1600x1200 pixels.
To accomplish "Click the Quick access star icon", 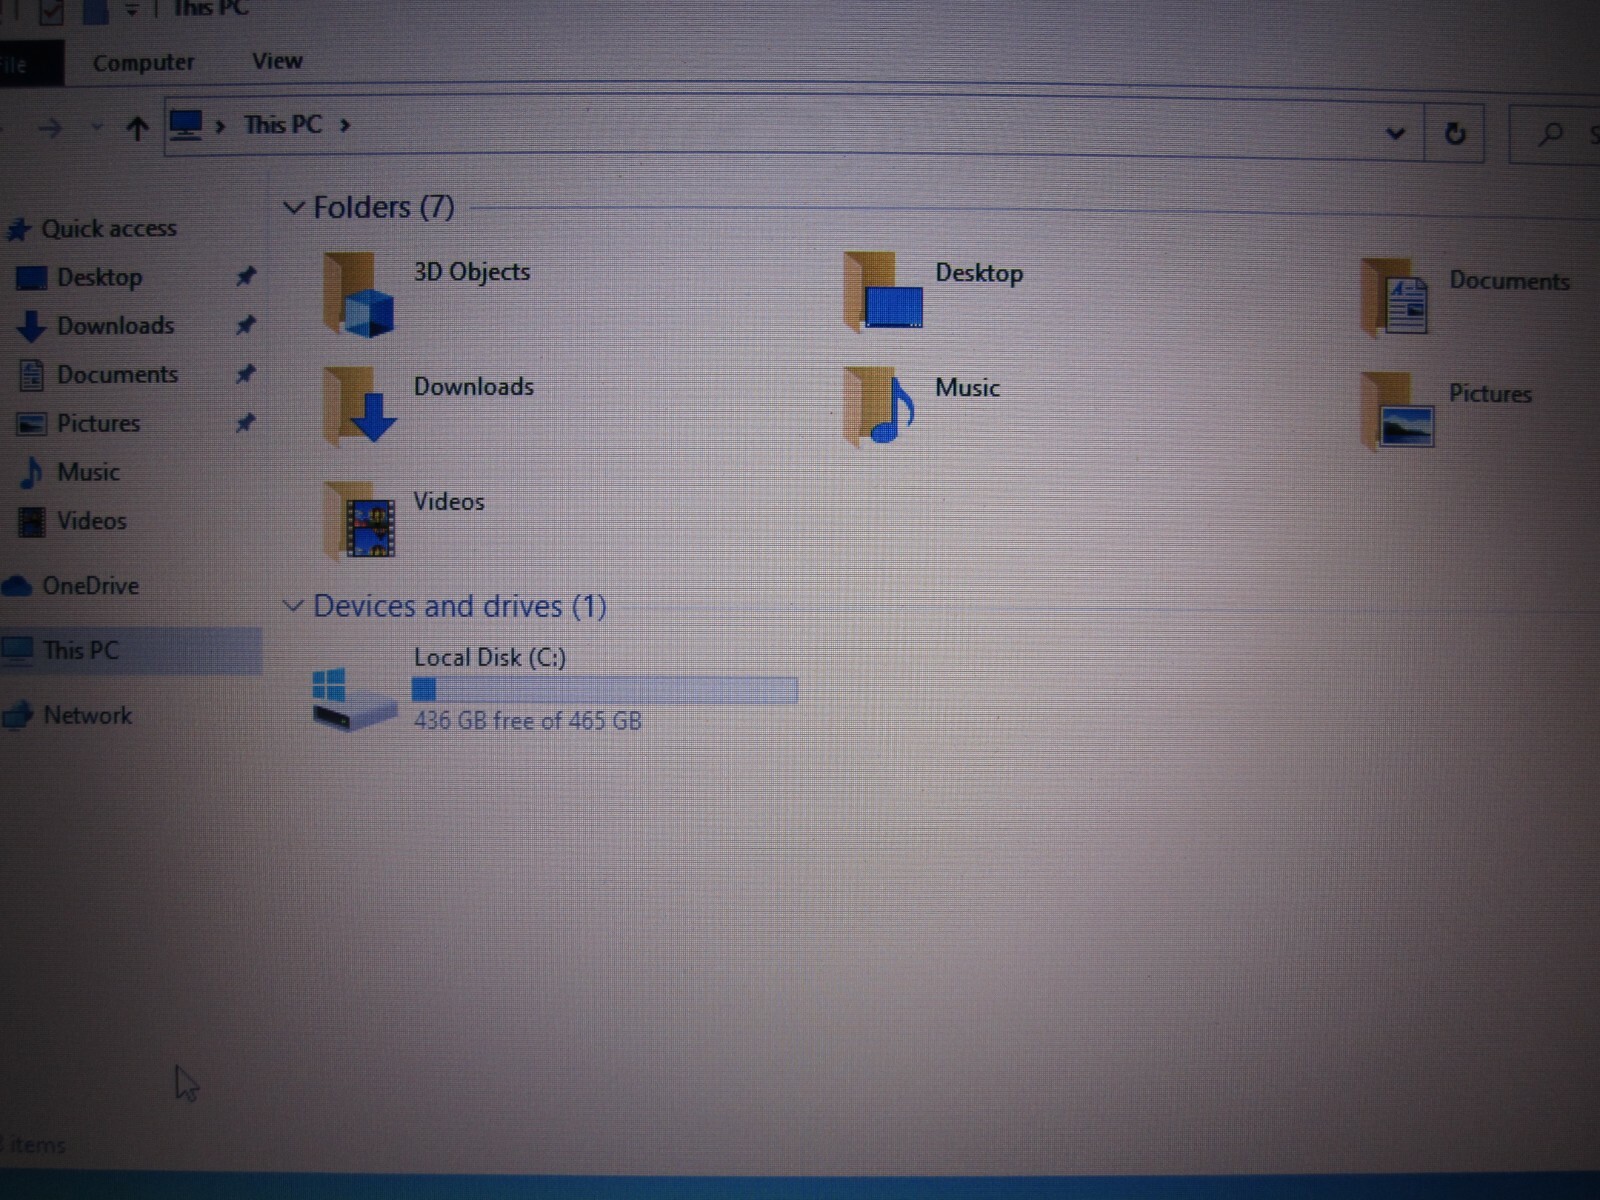I will (x=19, y=230).
